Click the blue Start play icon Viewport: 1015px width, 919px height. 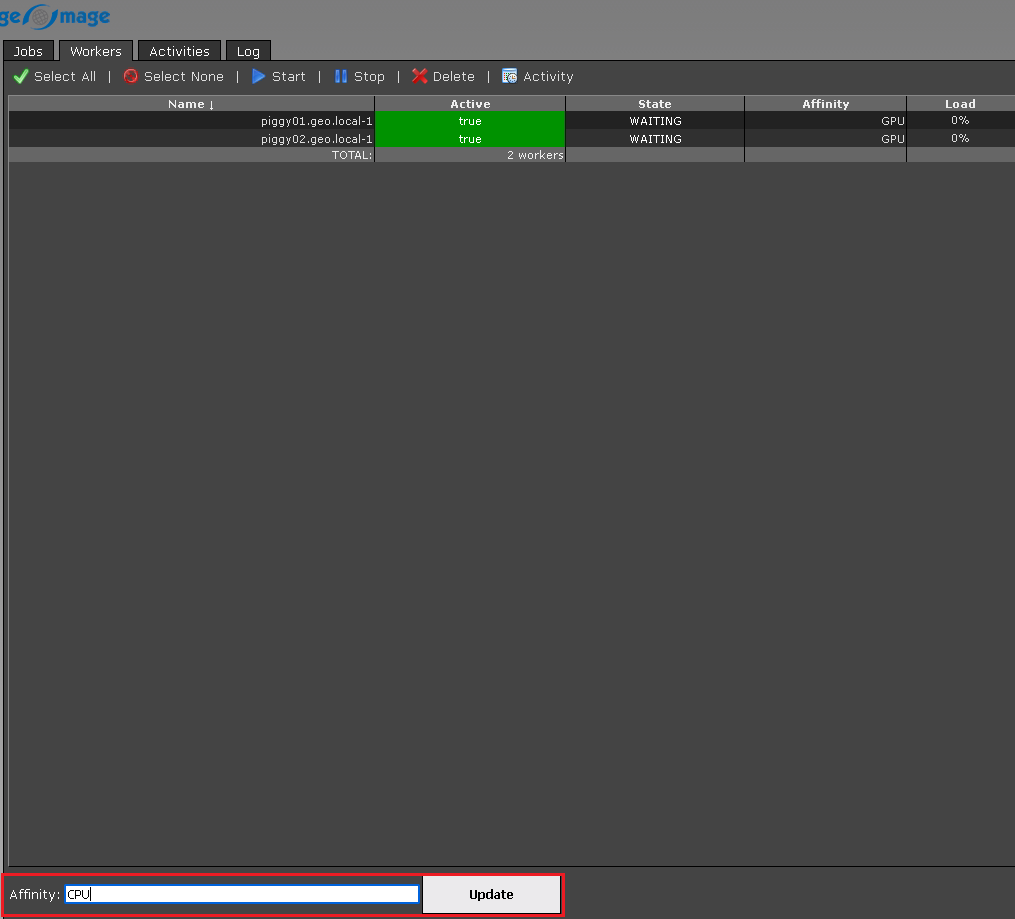coord(258,76)
